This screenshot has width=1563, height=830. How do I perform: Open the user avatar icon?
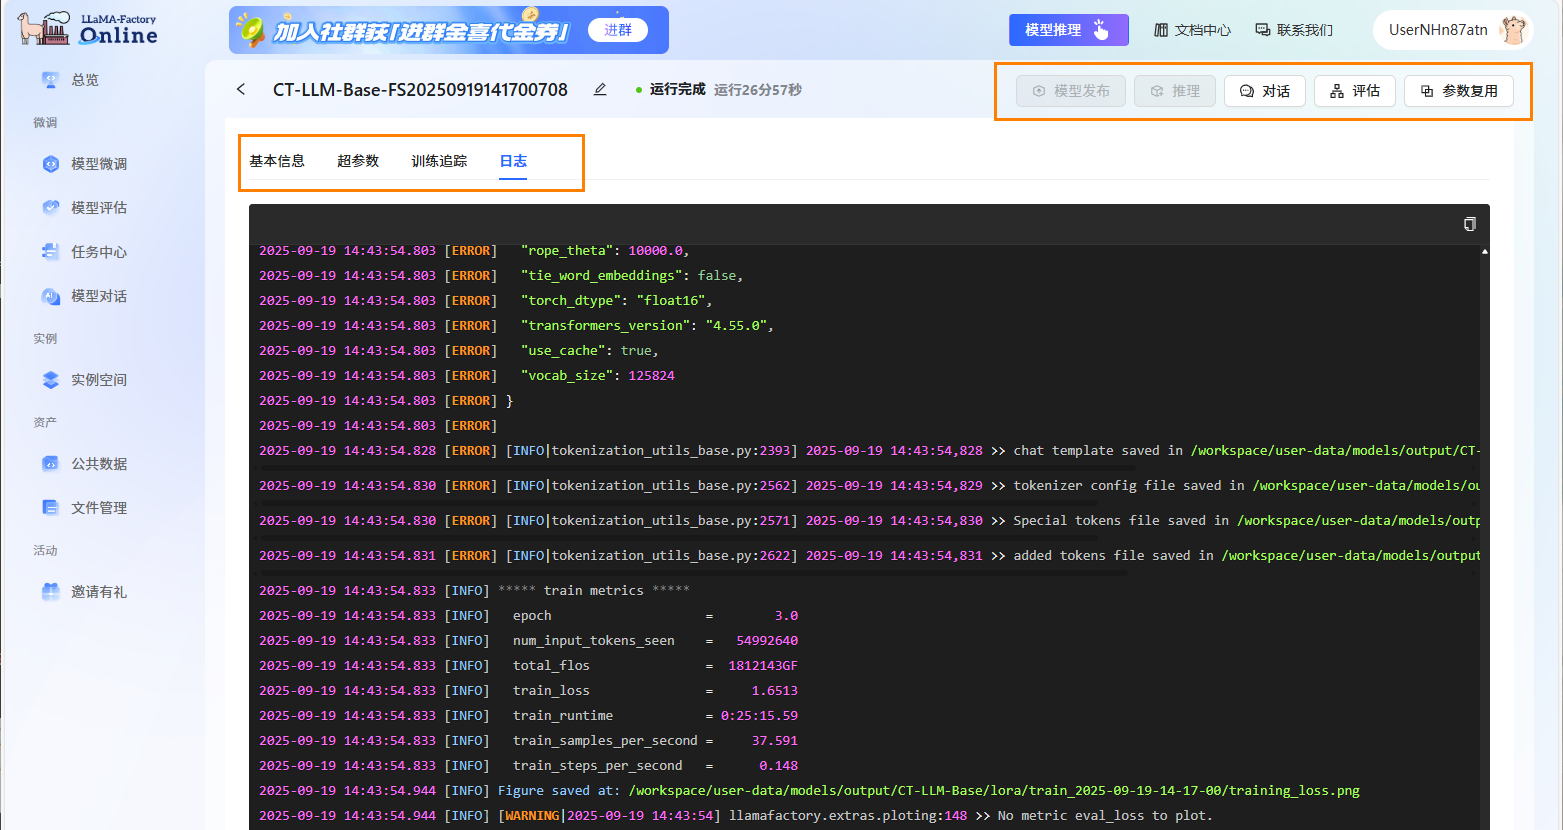click(1513, 30)
